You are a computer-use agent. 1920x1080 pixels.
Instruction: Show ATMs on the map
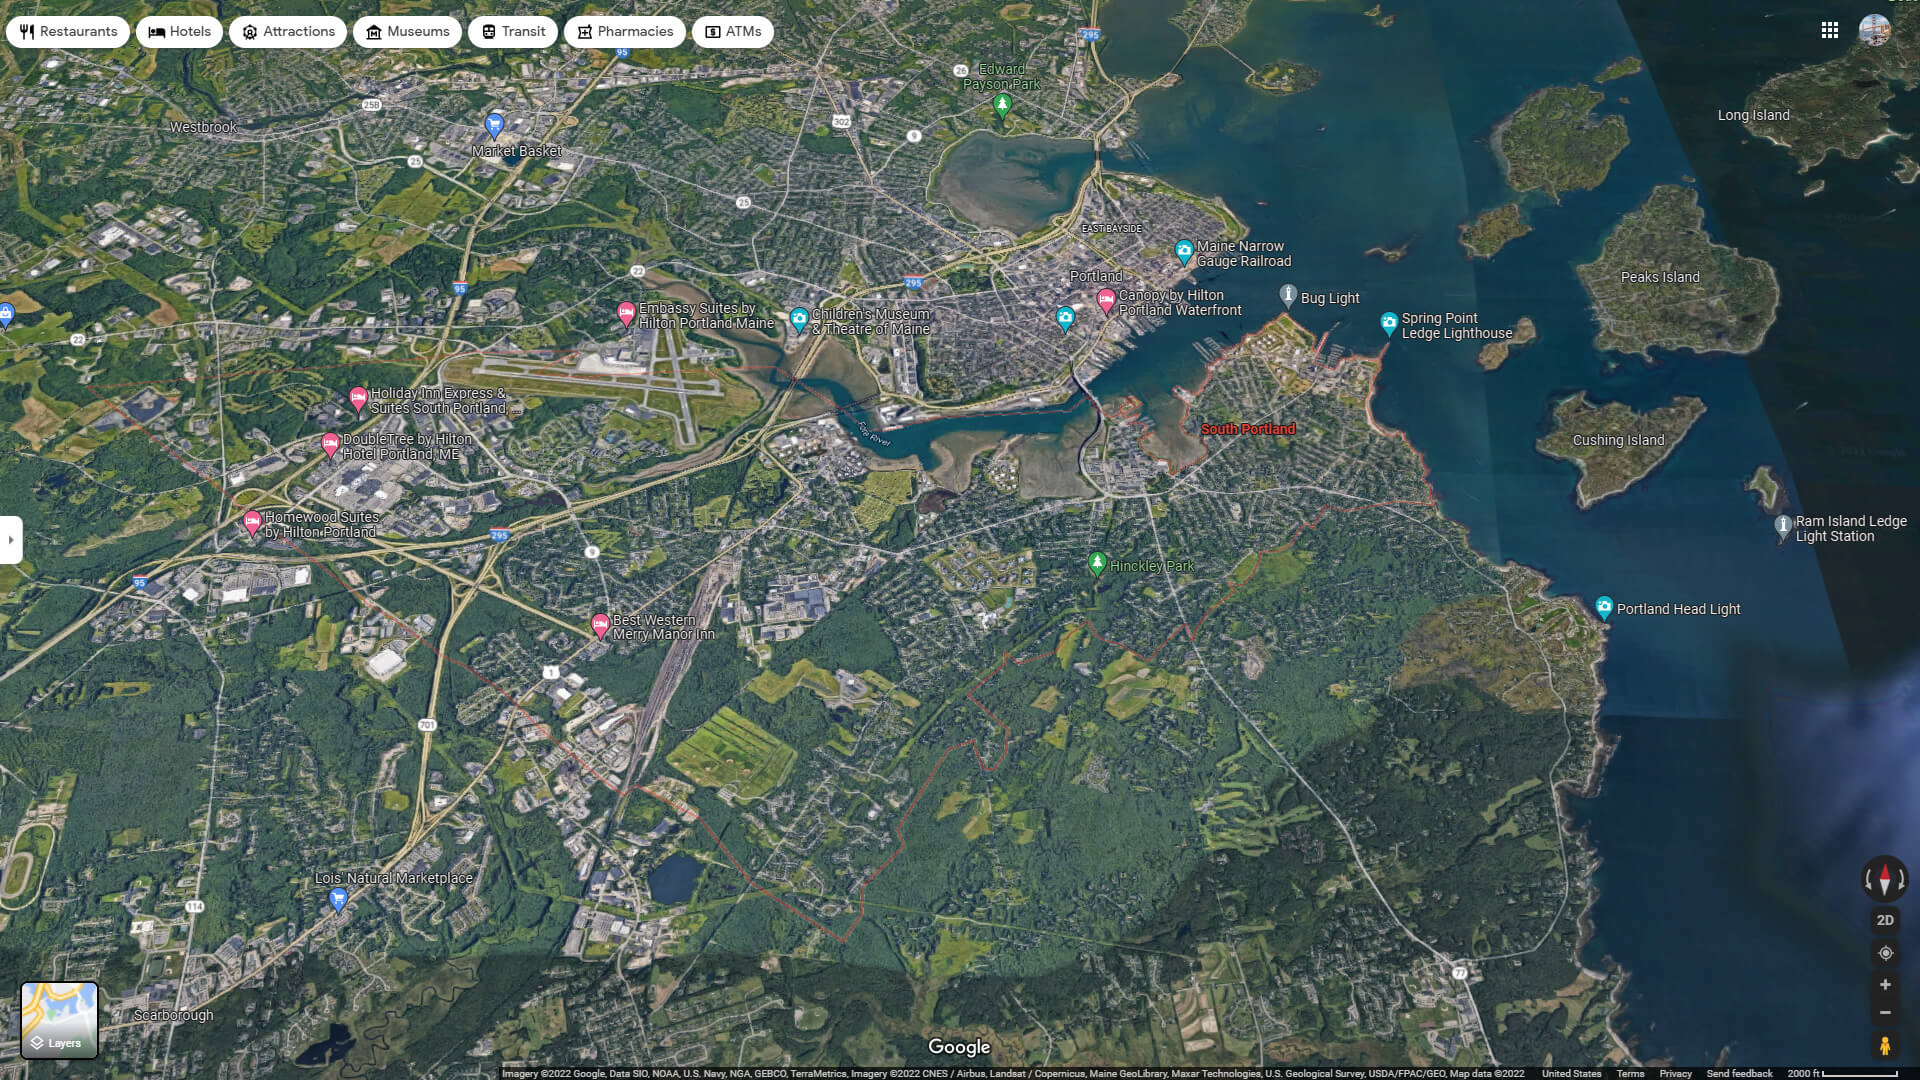pyautogui.click(x=733, y=32)
